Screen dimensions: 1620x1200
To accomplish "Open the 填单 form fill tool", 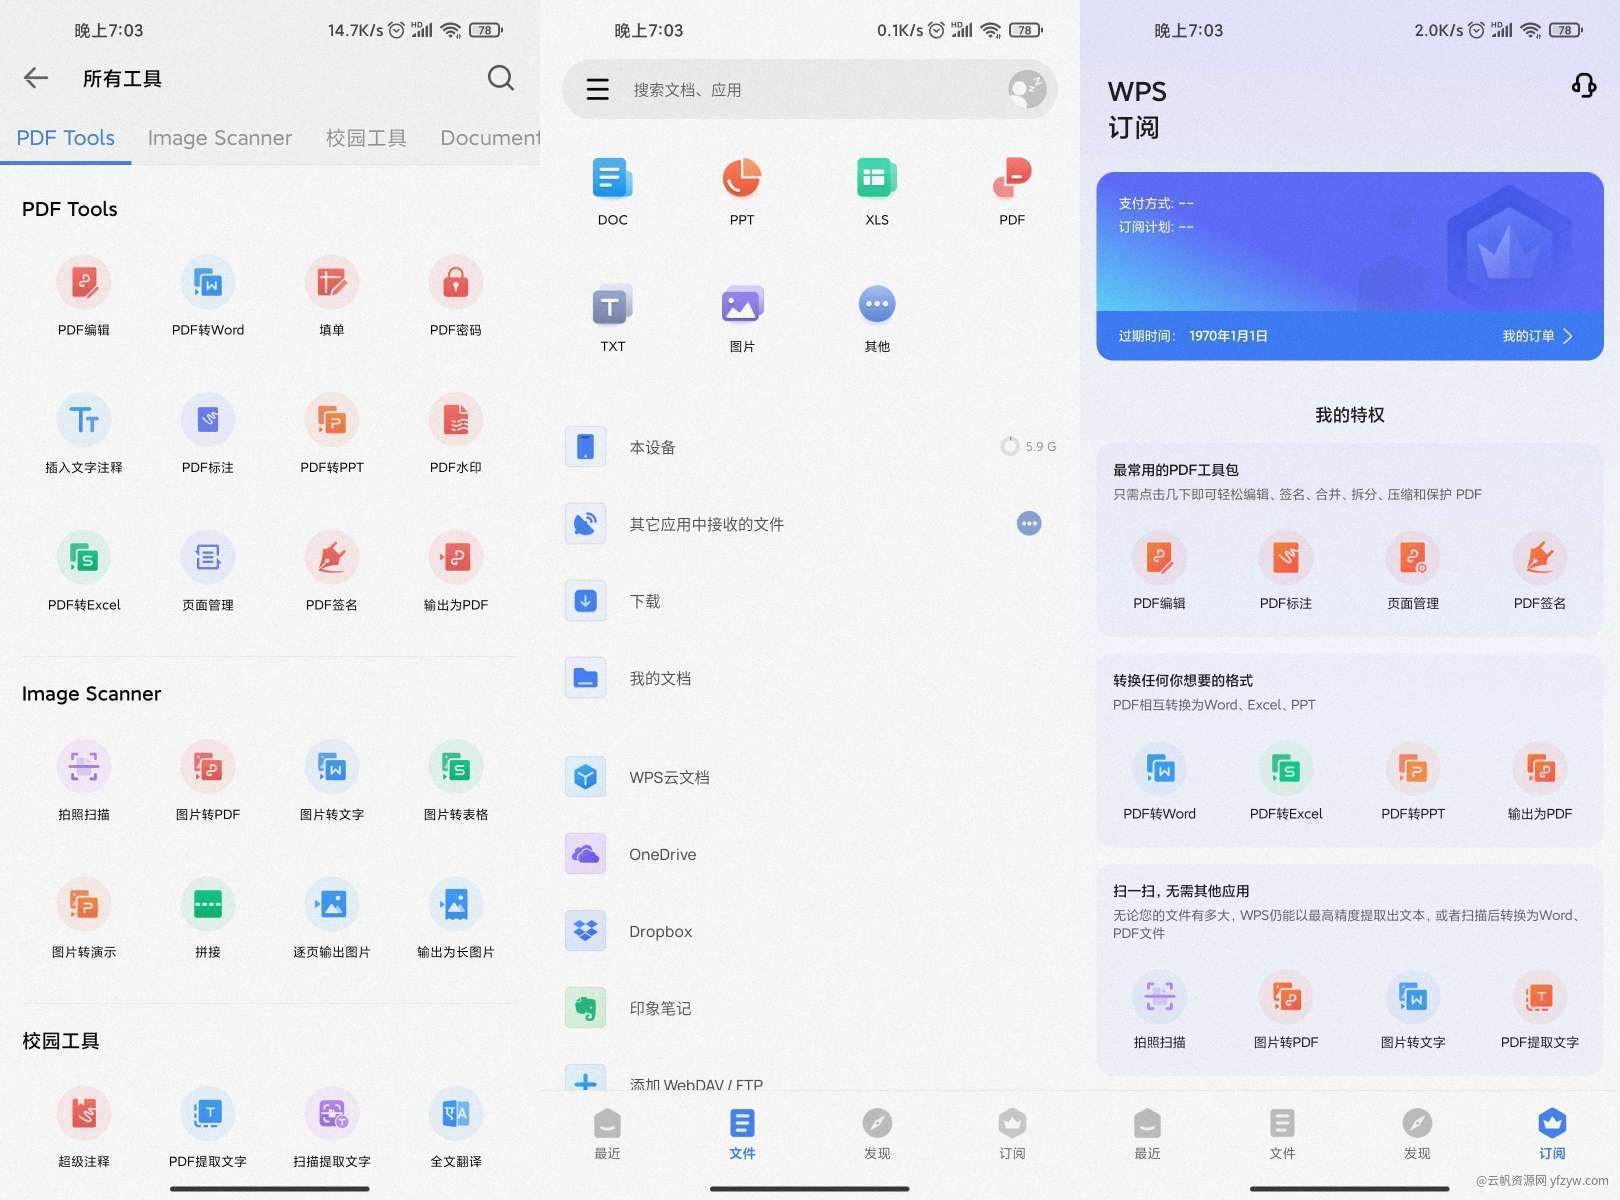I will pyautogui.click(x=332, y=296).
